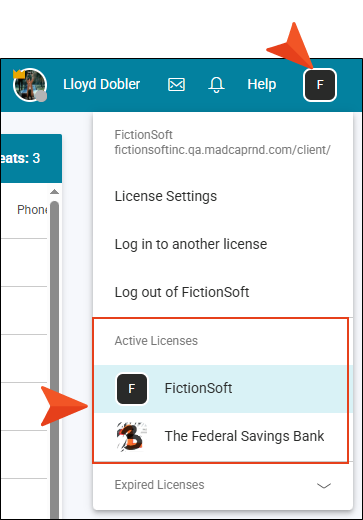Expand the Expired Licenses chevron

click(x=324, y=486)
